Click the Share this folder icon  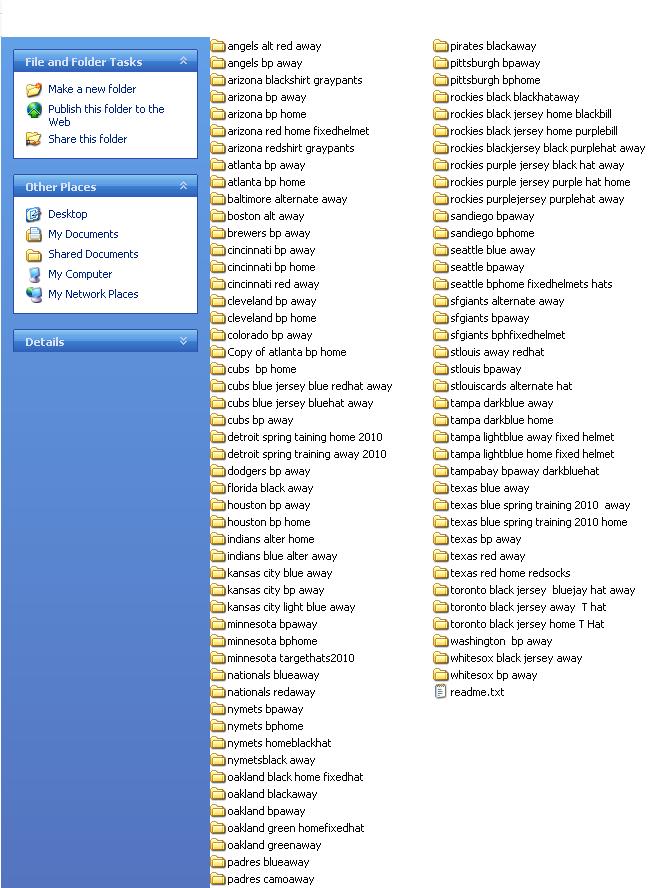(34, 139)
